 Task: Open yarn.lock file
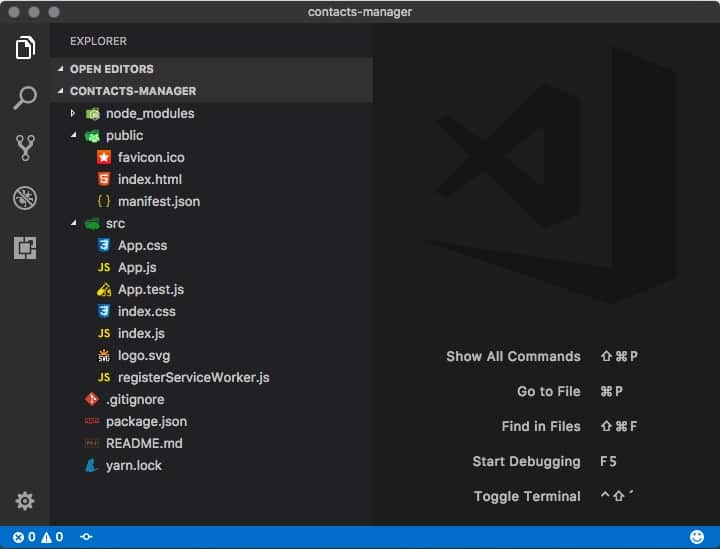[x=134, y=465]
